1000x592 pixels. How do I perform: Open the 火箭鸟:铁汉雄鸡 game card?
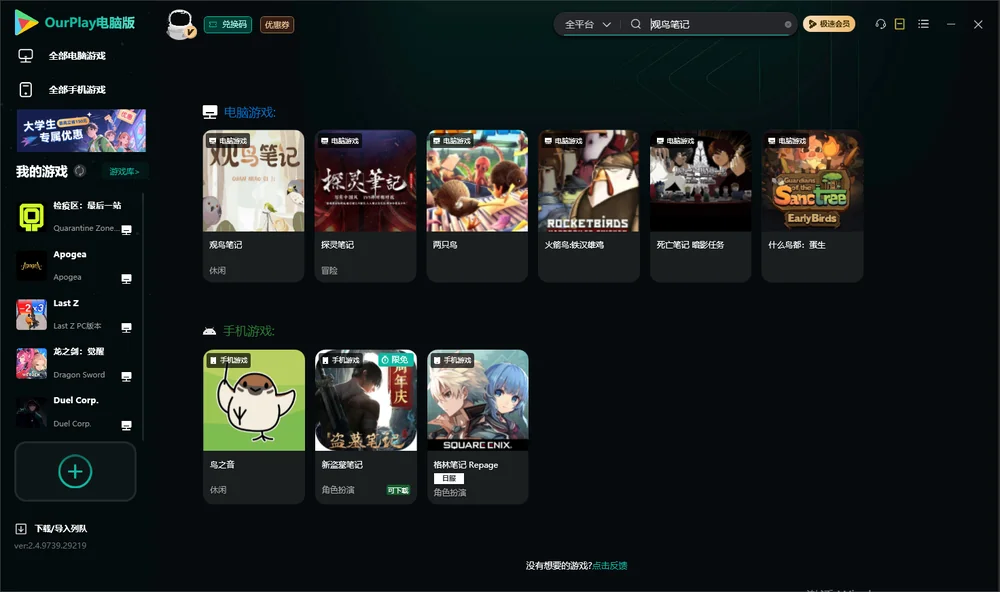[x=589, y=206]
